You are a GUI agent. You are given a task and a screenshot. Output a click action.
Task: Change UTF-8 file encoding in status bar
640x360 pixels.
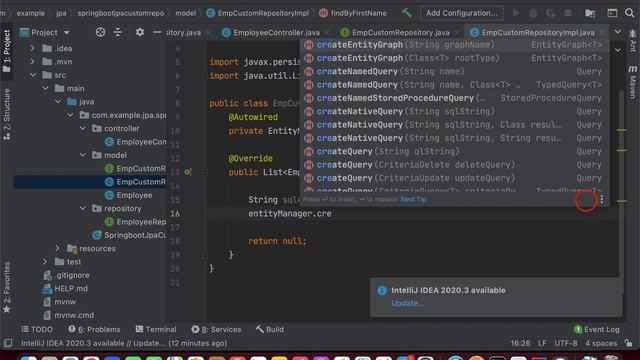(566, 343)
